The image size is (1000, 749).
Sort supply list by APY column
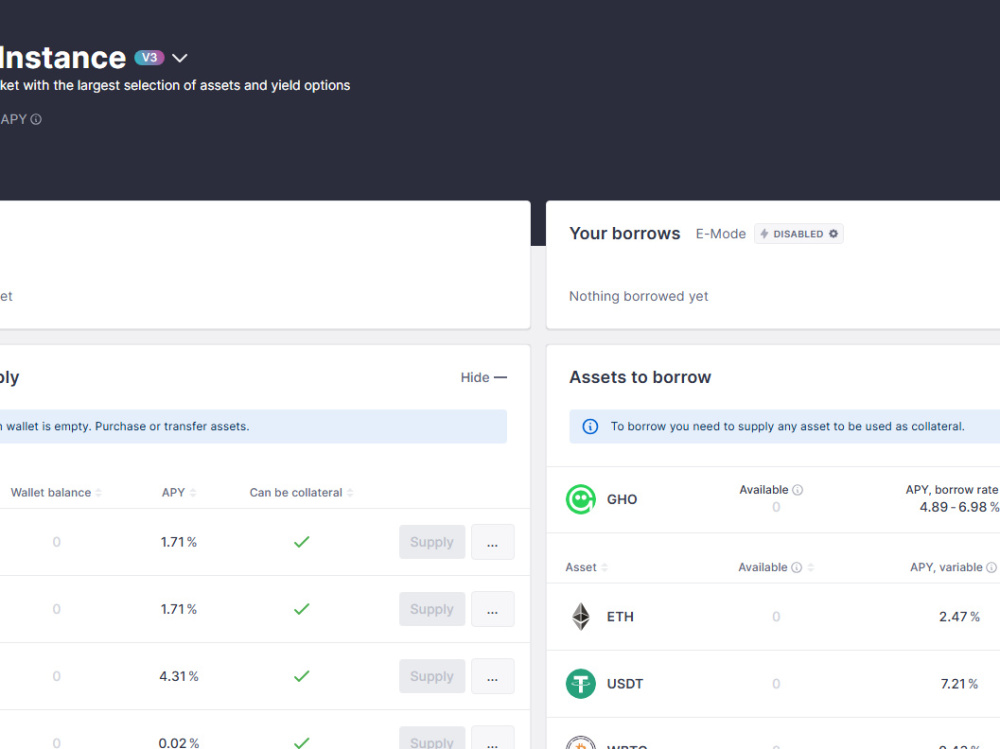point(179,493)
